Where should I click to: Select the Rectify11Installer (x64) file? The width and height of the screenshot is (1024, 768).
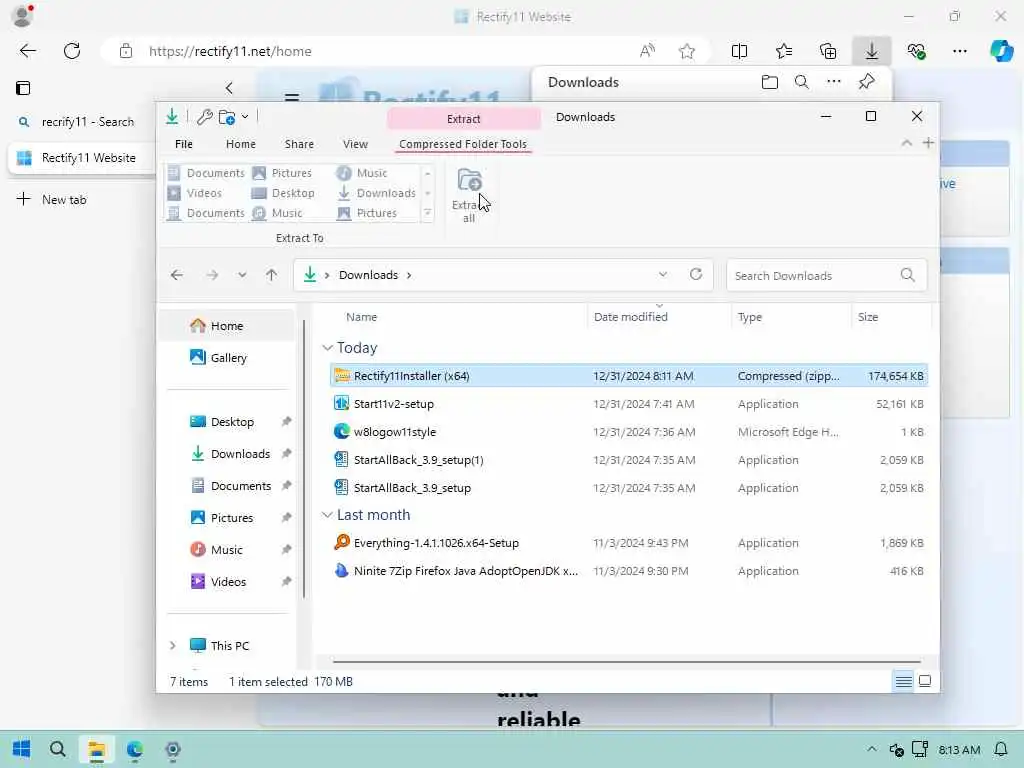click(x=628, y=376)
